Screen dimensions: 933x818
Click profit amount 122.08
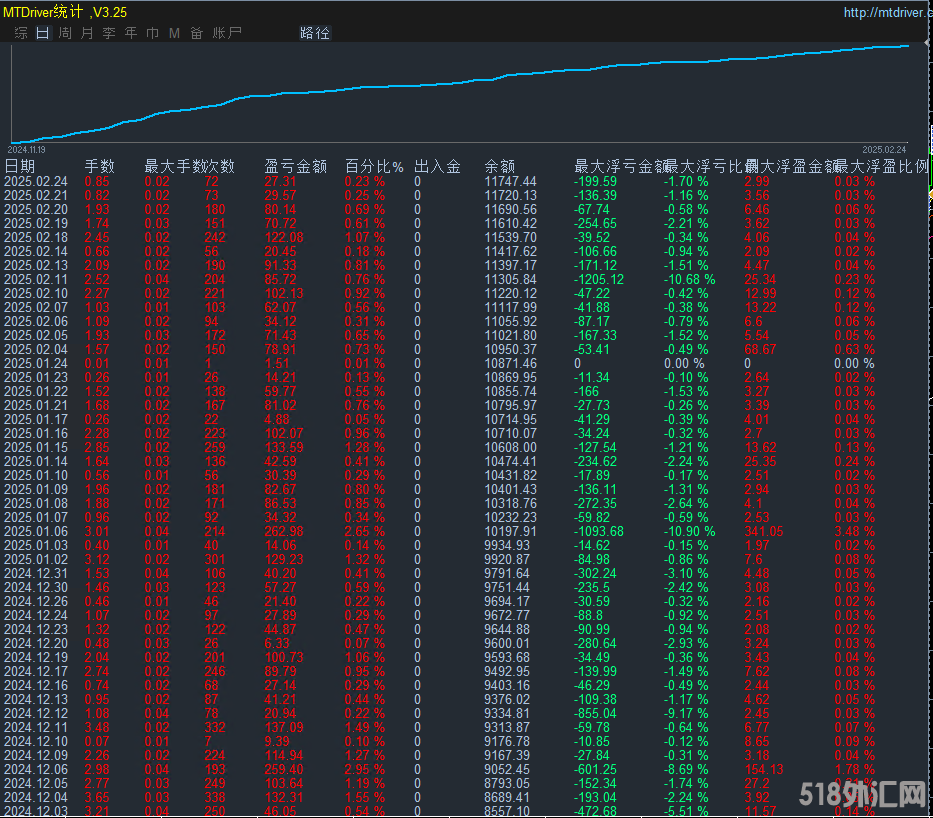point(284,237)
